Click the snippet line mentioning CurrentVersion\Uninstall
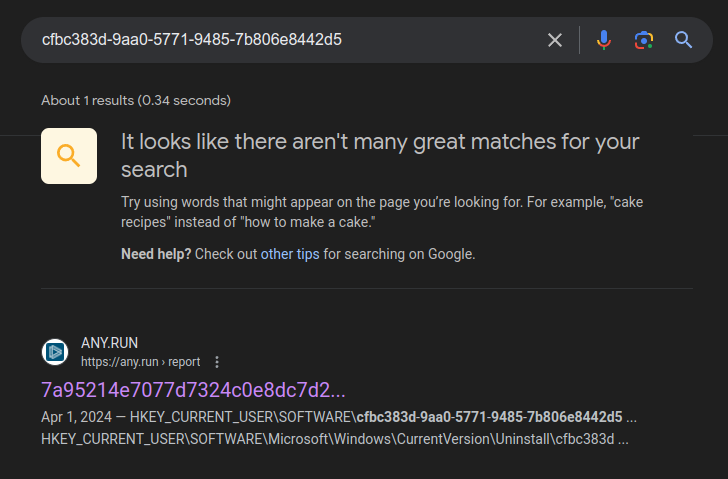728x479 pixels. [x=334, y=439]
